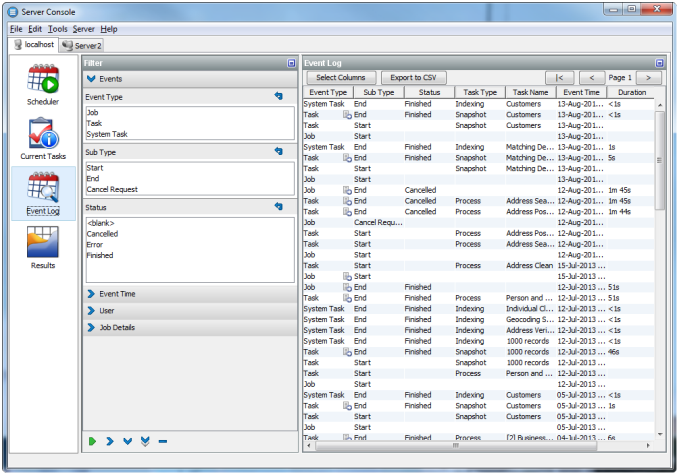Click details icon on Job Start 15-Jul-2013 row

[347, 276]
